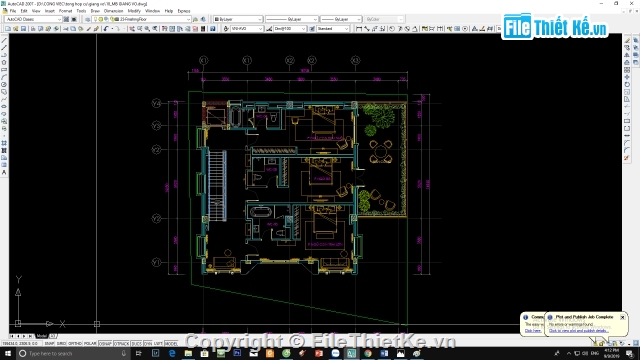The height and width of the screenshot is (360, 640).
Task: Select the Circle draw tool
Action: click(x=4, y=84)
